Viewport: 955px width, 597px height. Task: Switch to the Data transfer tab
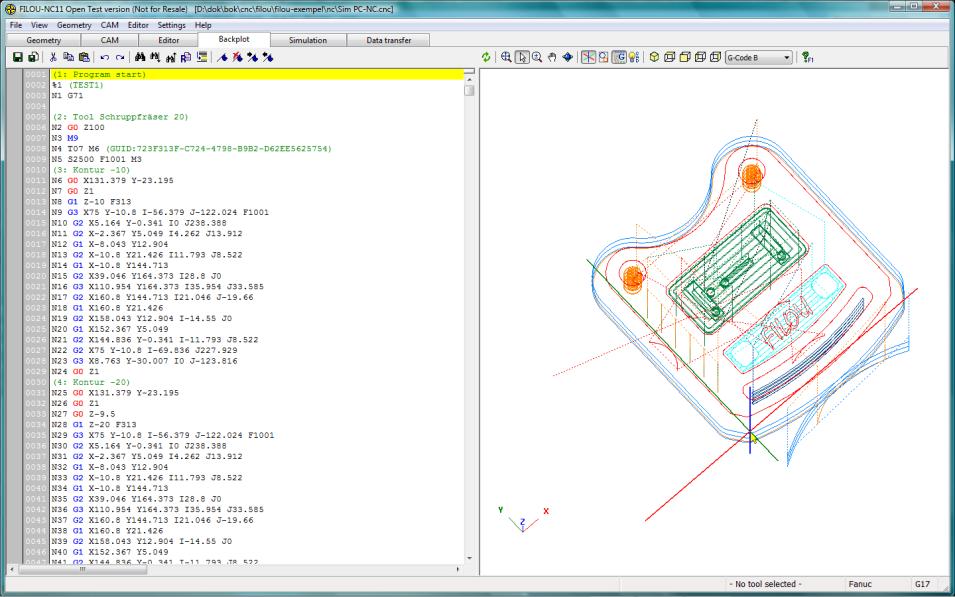click(x=389, y=40)
